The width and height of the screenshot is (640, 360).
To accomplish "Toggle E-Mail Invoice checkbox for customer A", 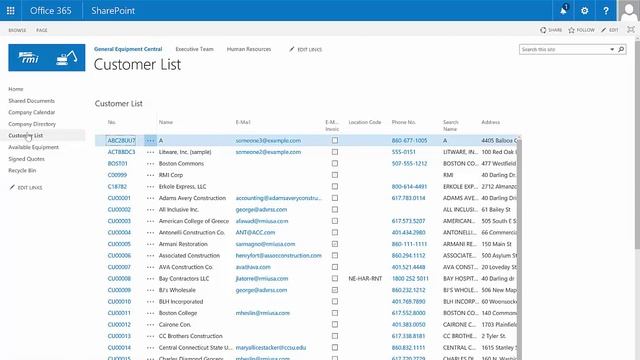I will (335, 140).
